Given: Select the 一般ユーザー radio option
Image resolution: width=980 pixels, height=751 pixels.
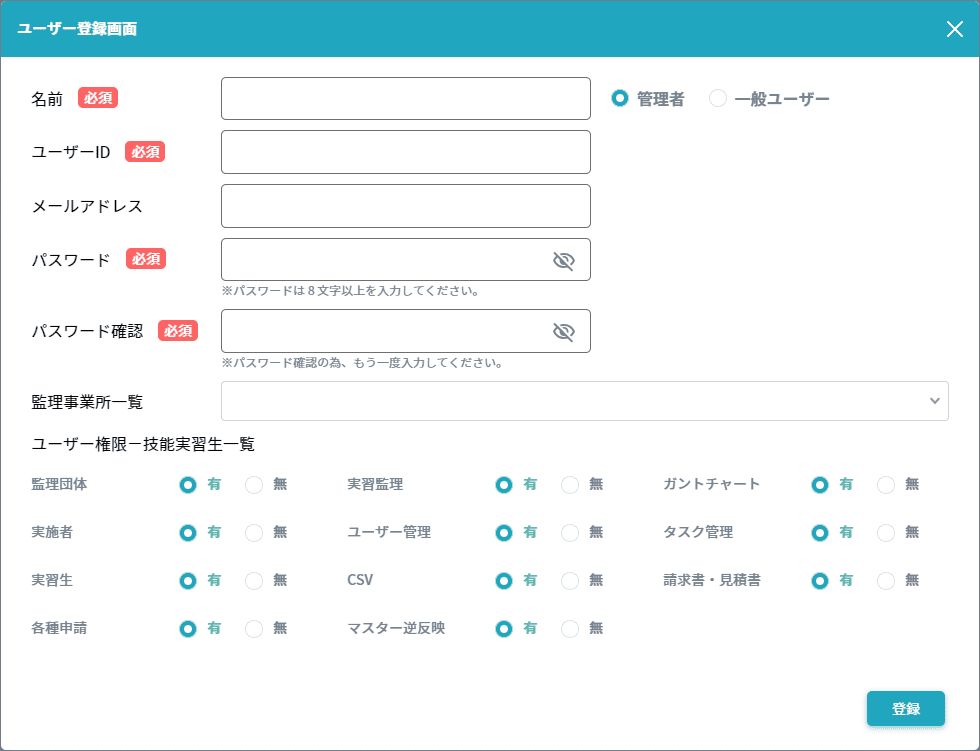Looking at the screenshot, I should 718,99.
